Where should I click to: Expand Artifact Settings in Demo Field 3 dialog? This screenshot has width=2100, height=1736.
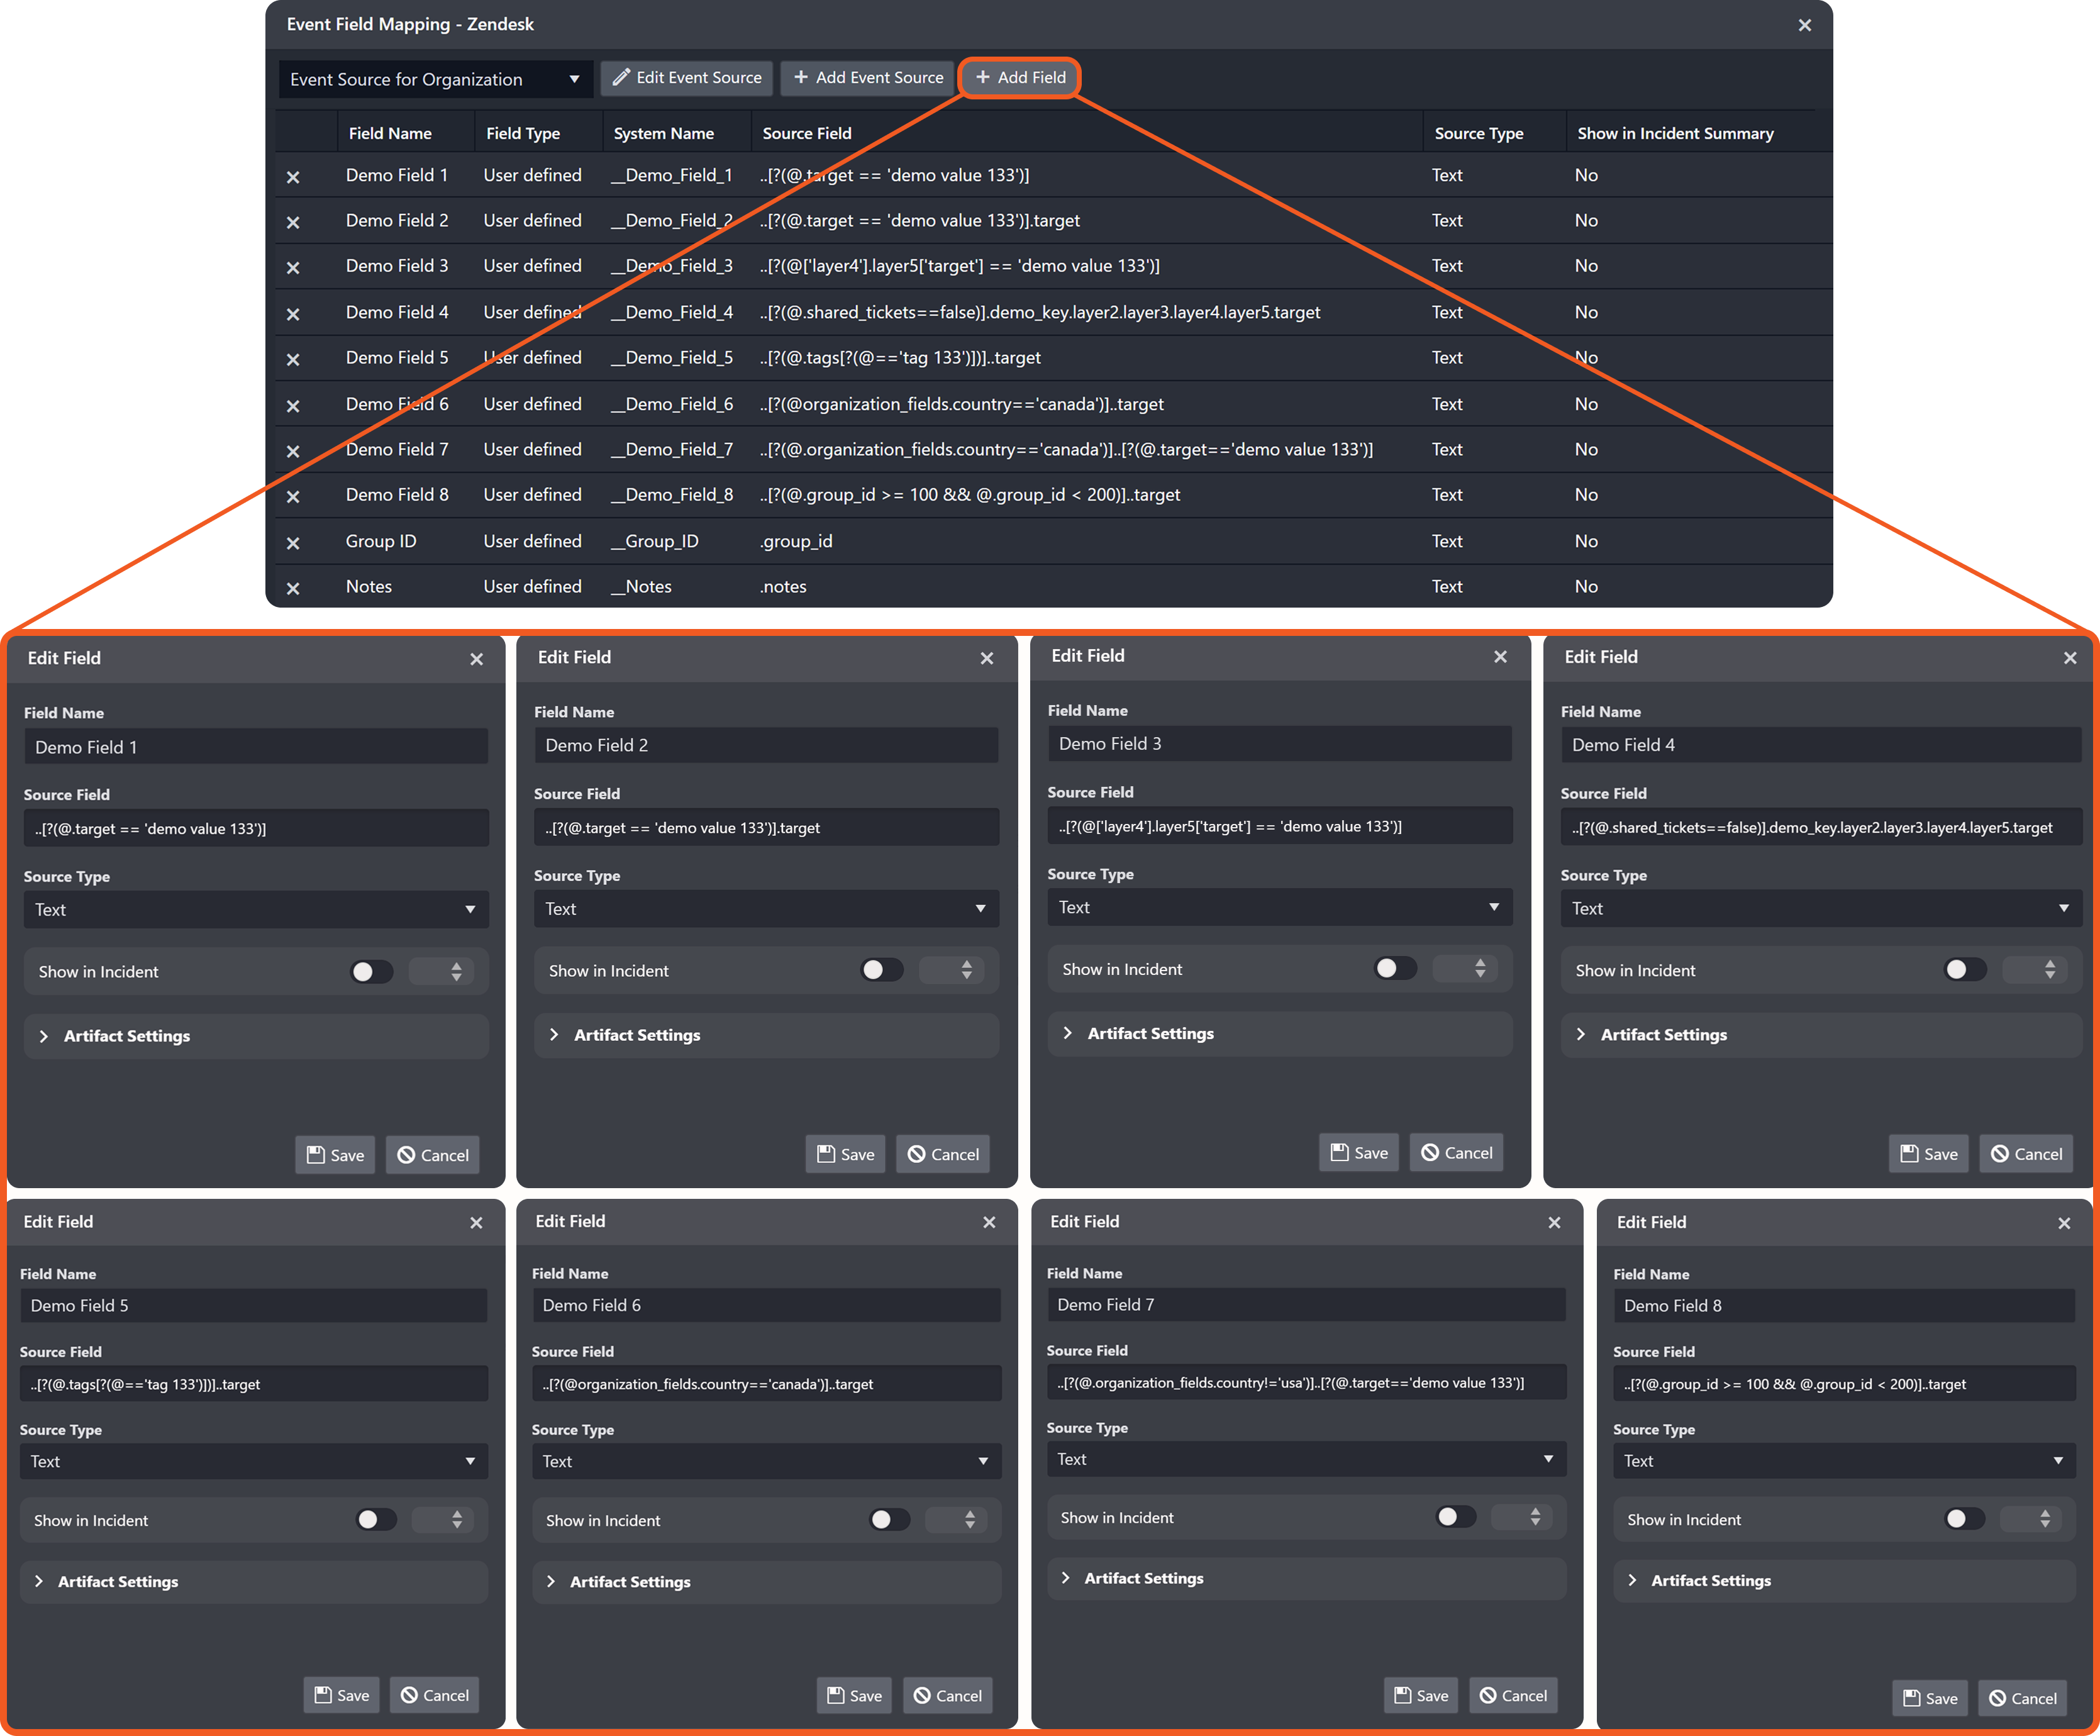pyautogui.click(x=1150, y=1033)
